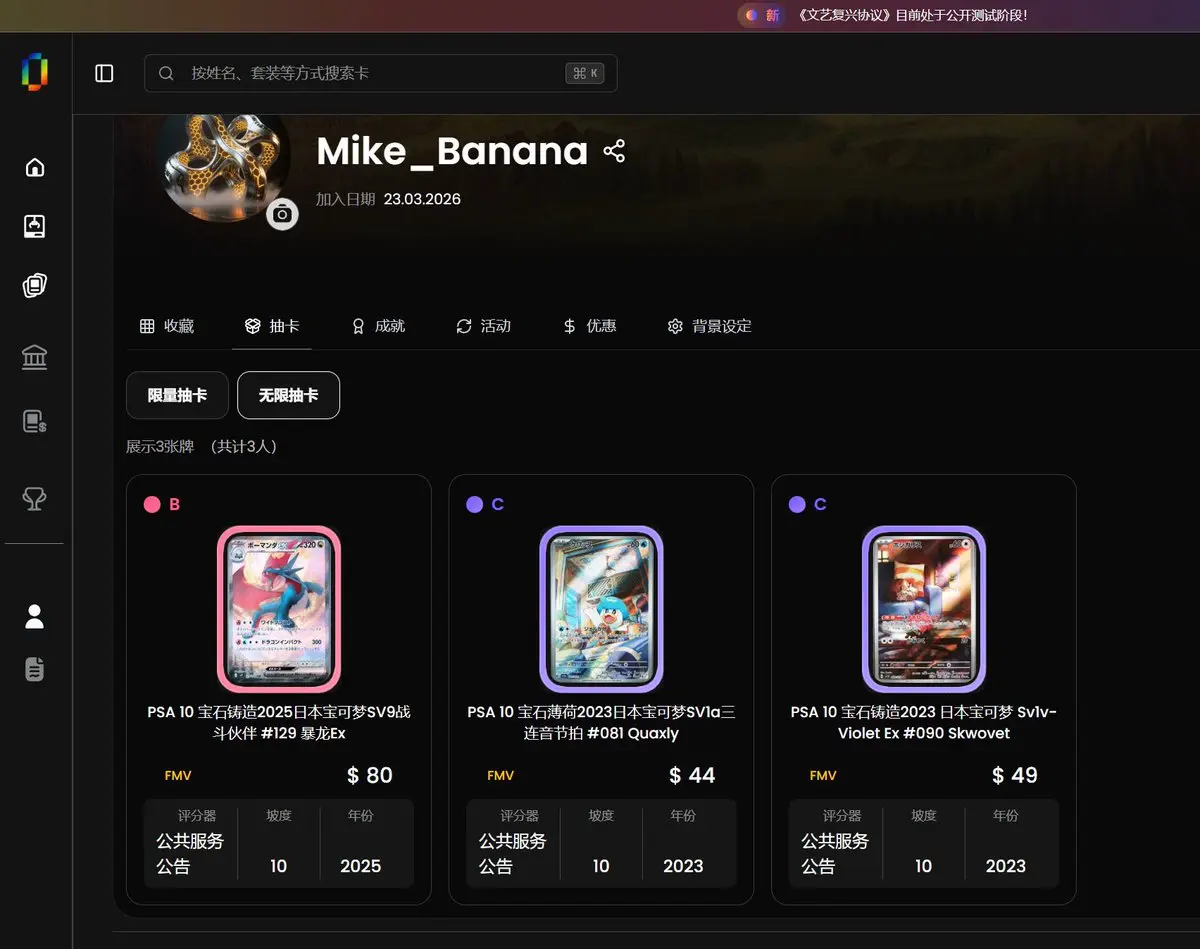Open the price list icon in the sidebar
Screen dimensions: 1200x949
pyautogui.click(x=35, y=421)
